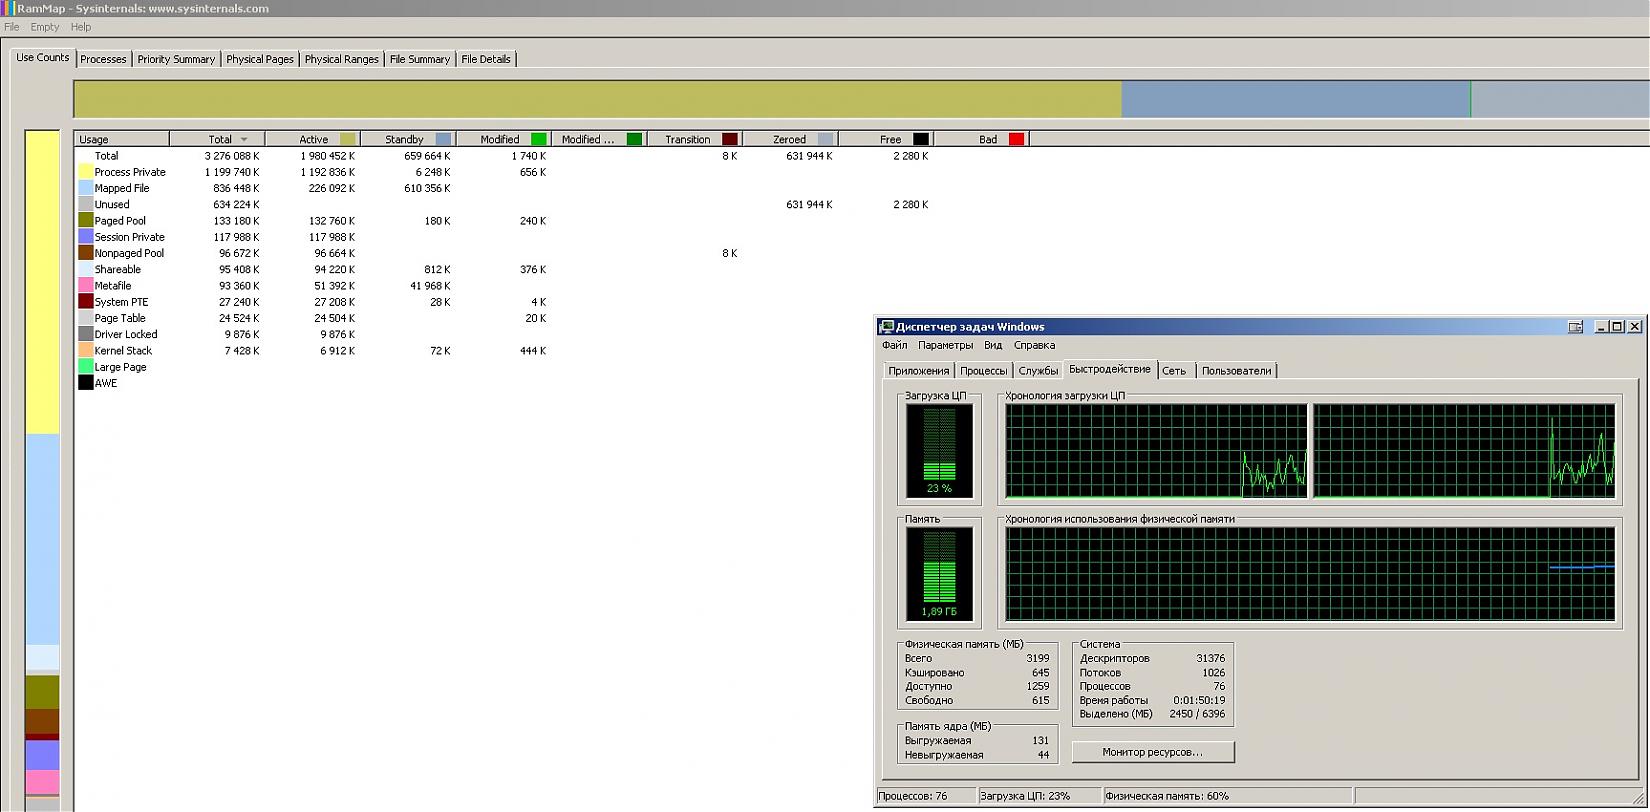This screenshot has width=1650, height=812.
Task: Open the Процессы tab in Task Manager
Action: pos(983,371)
